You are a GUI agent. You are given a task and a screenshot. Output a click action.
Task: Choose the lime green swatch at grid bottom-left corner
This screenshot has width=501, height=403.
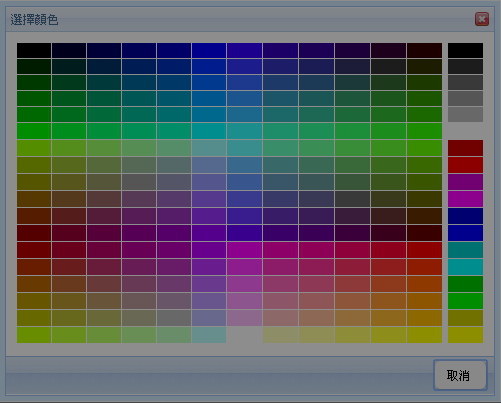(34, 335)
